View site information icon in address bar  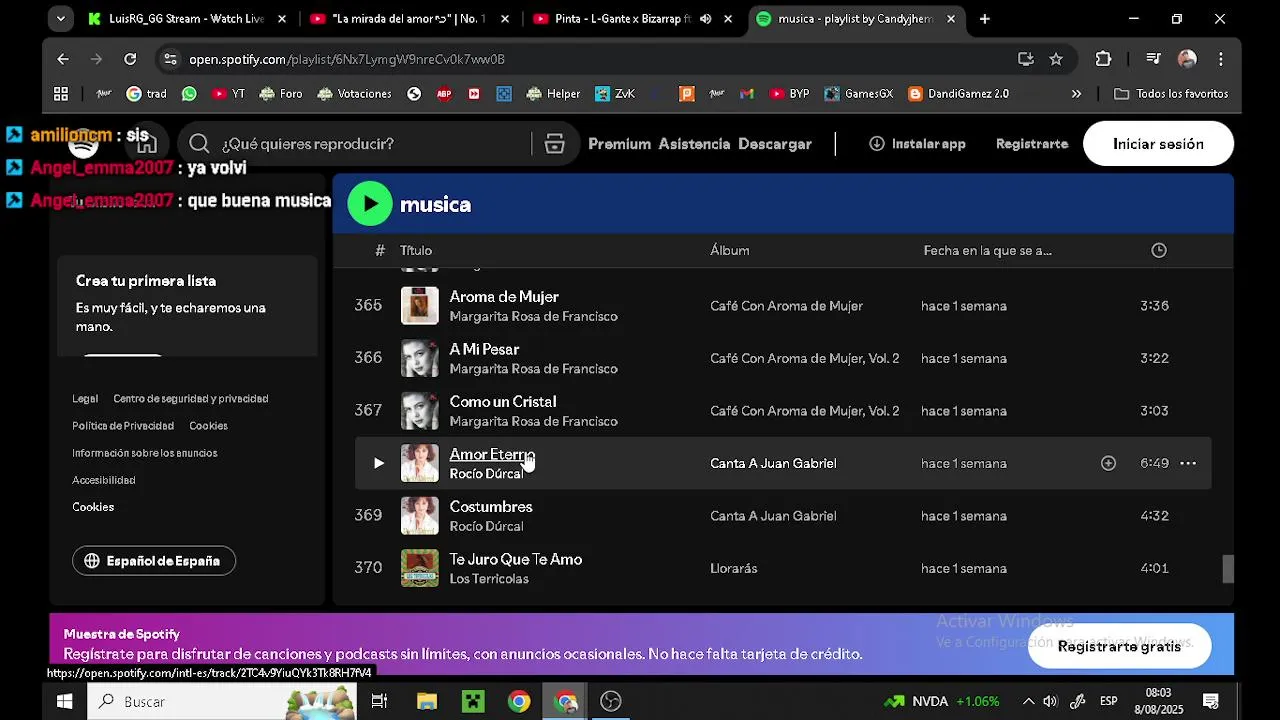tap(170, 59)
